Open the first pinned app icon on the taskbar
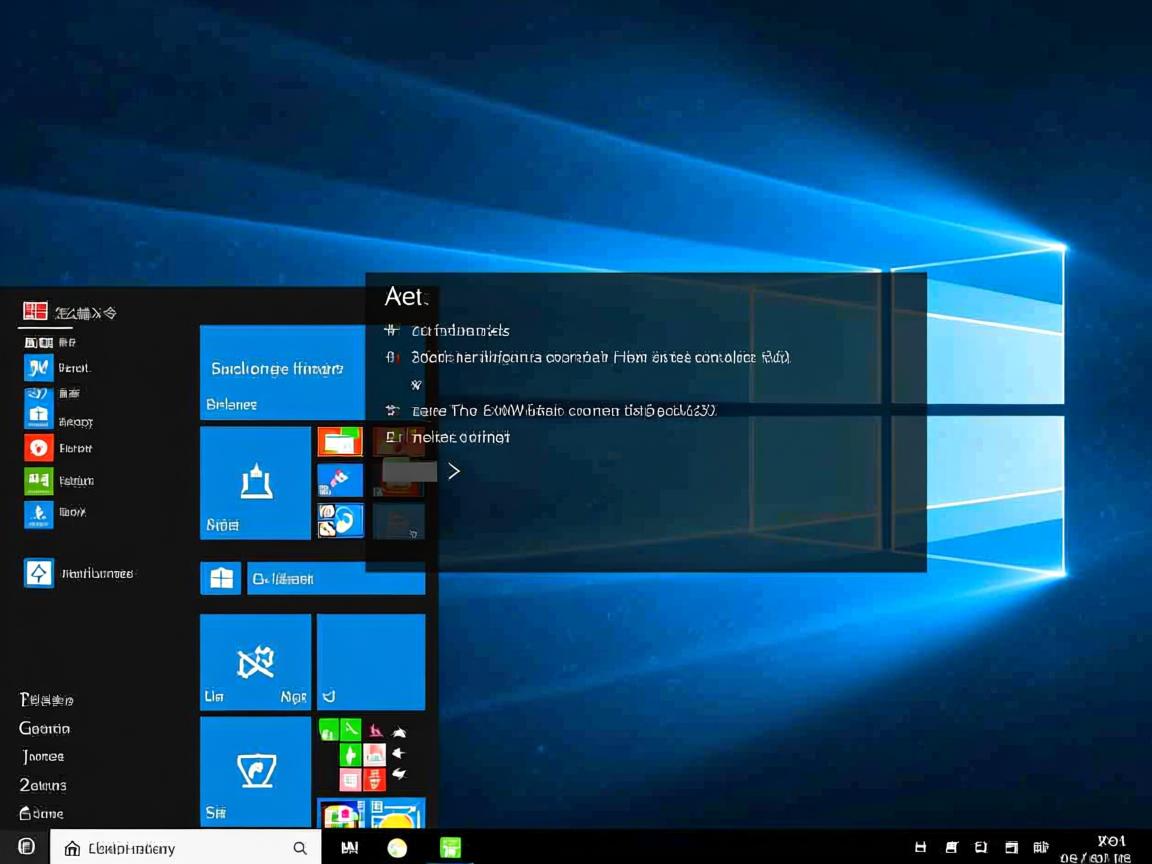This screenshot has height=864, width=1152. 349,847
